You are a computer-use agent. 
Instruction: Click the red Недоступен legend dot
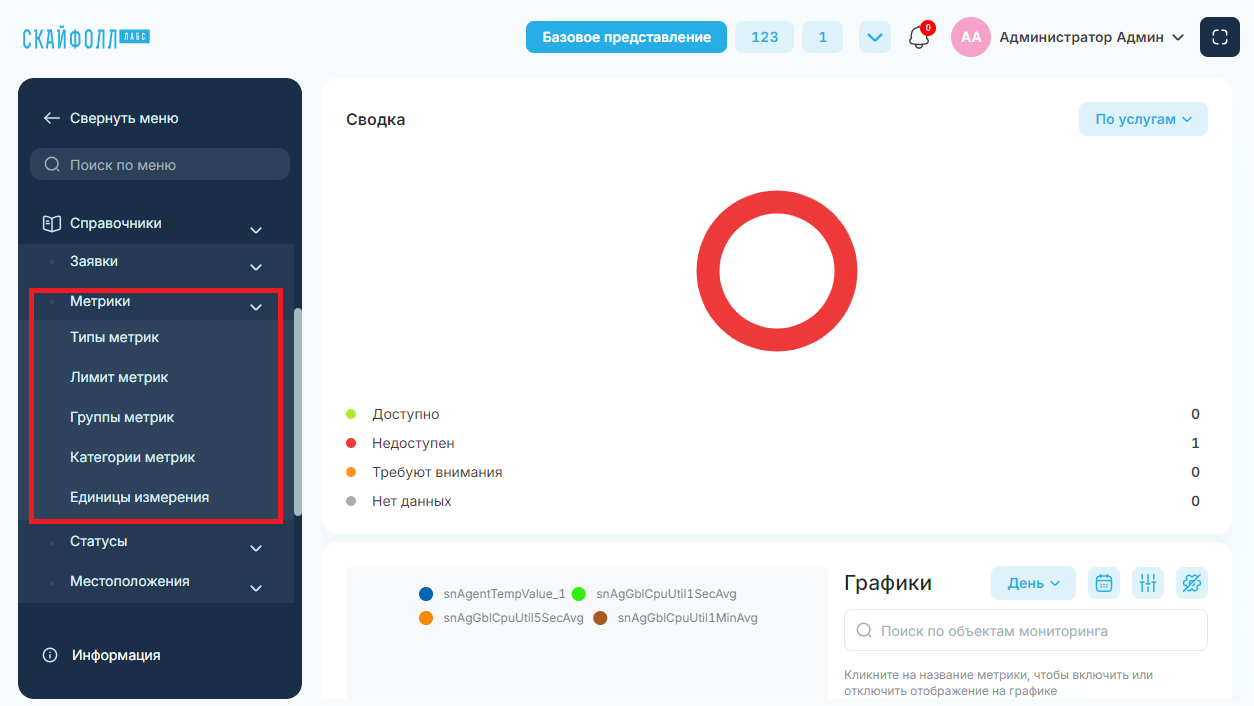coord(351,443)
